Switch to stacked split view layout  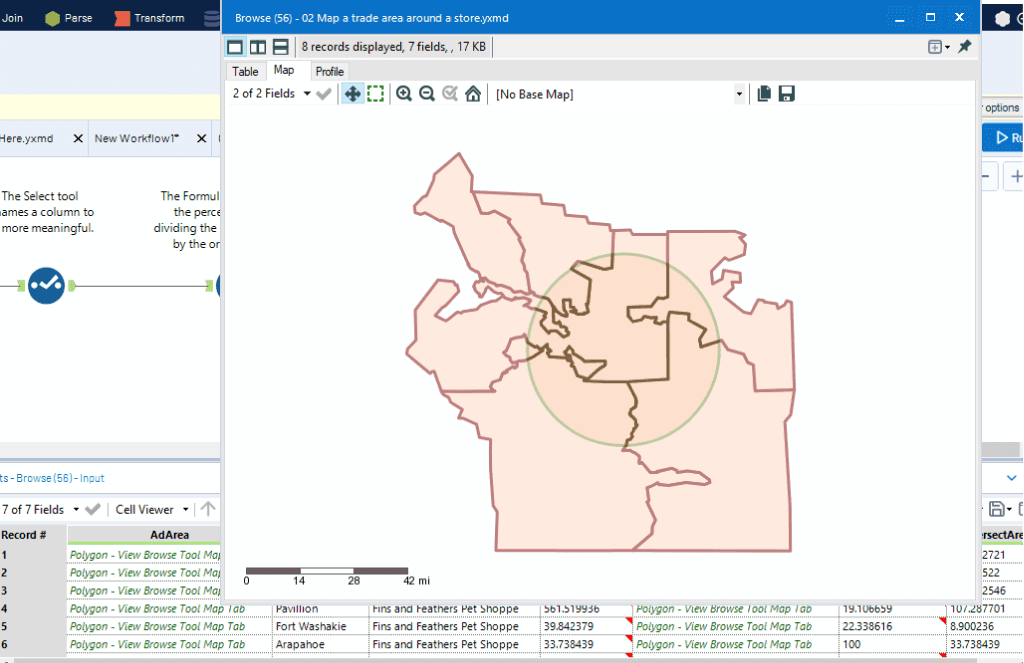tap(280, 47)
